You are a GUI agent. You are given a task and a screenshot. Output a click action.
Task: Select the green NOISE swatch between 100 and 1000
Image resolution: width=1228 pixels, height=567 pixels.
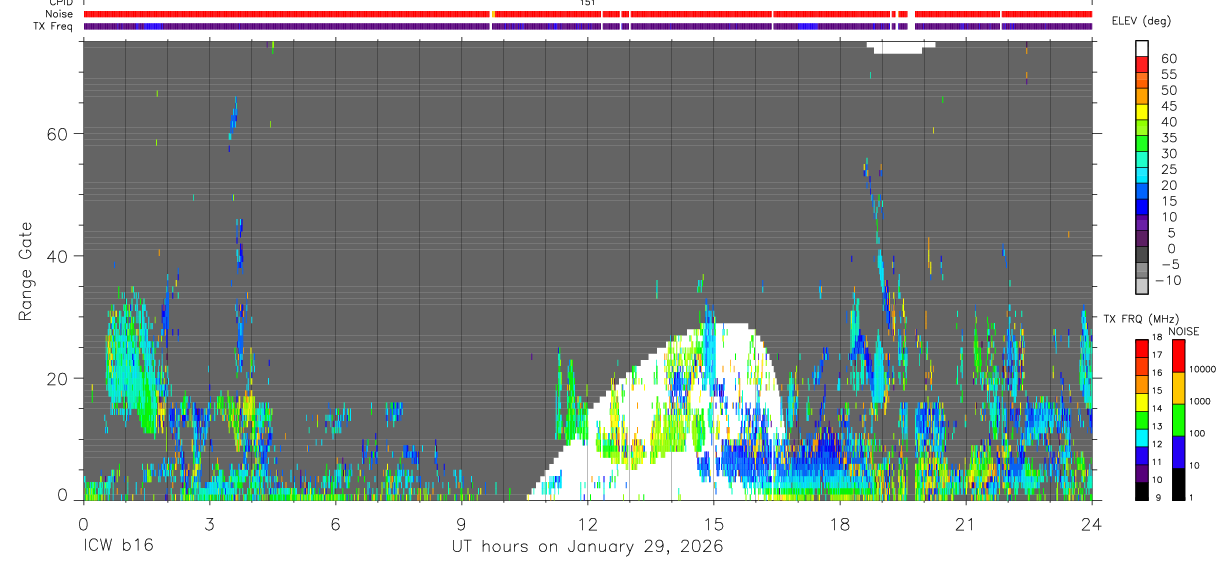(x=1178, y=420)
